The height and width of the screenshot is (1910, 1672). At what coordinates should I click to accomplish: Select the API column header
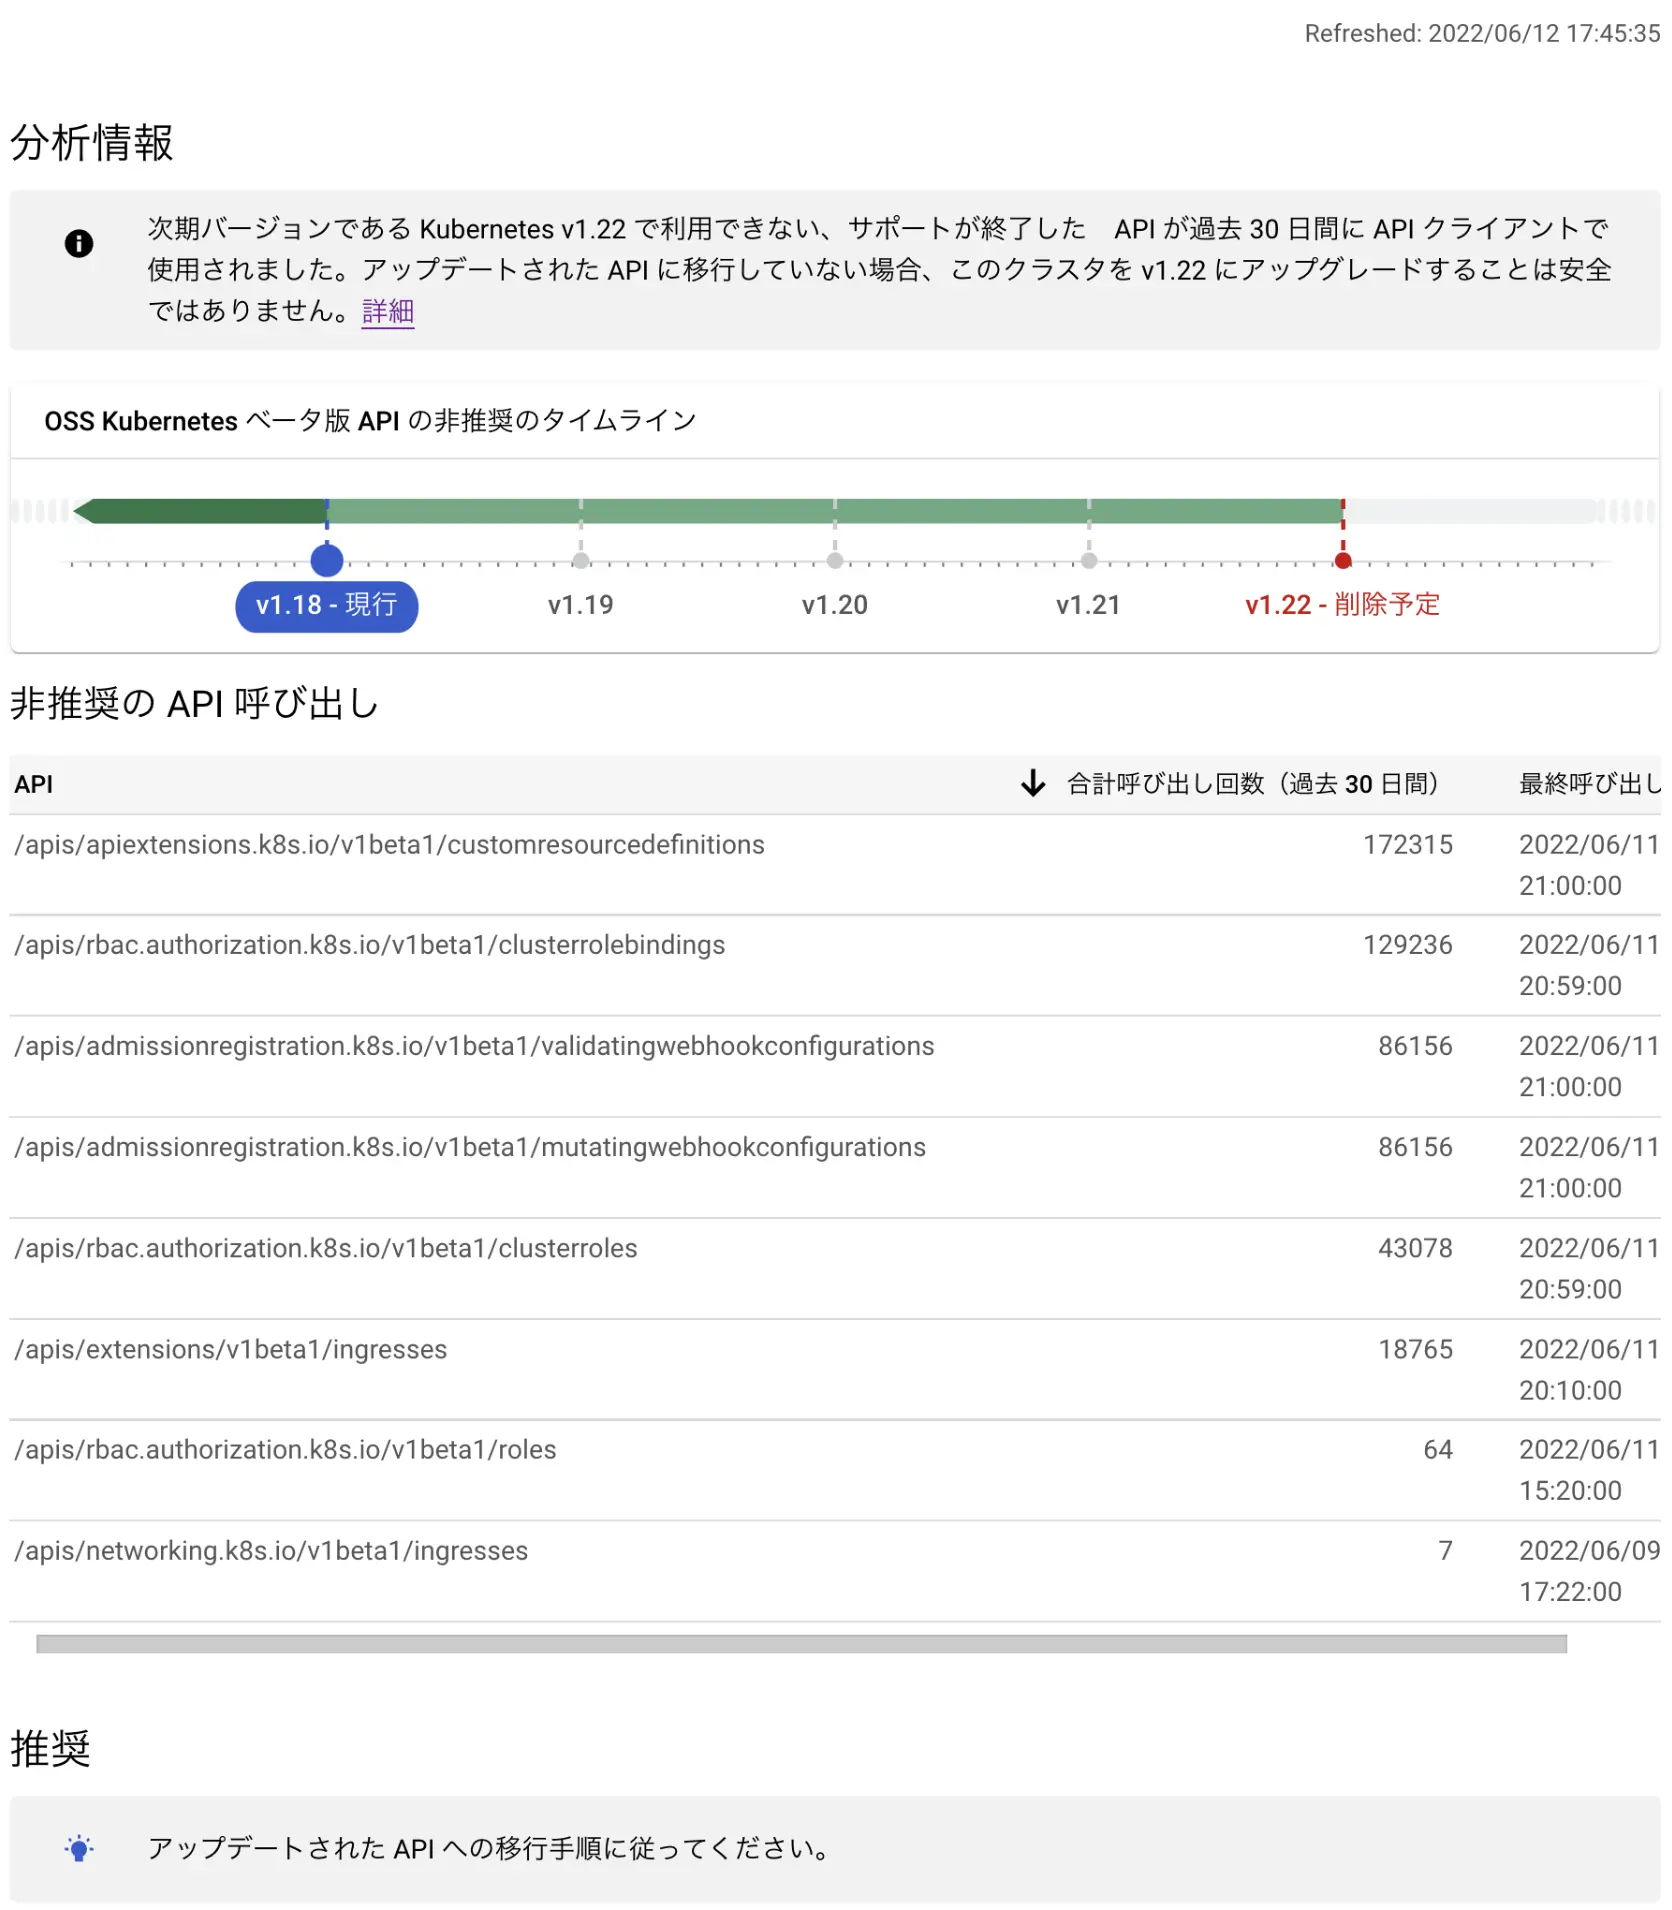(x=33, y=784)
